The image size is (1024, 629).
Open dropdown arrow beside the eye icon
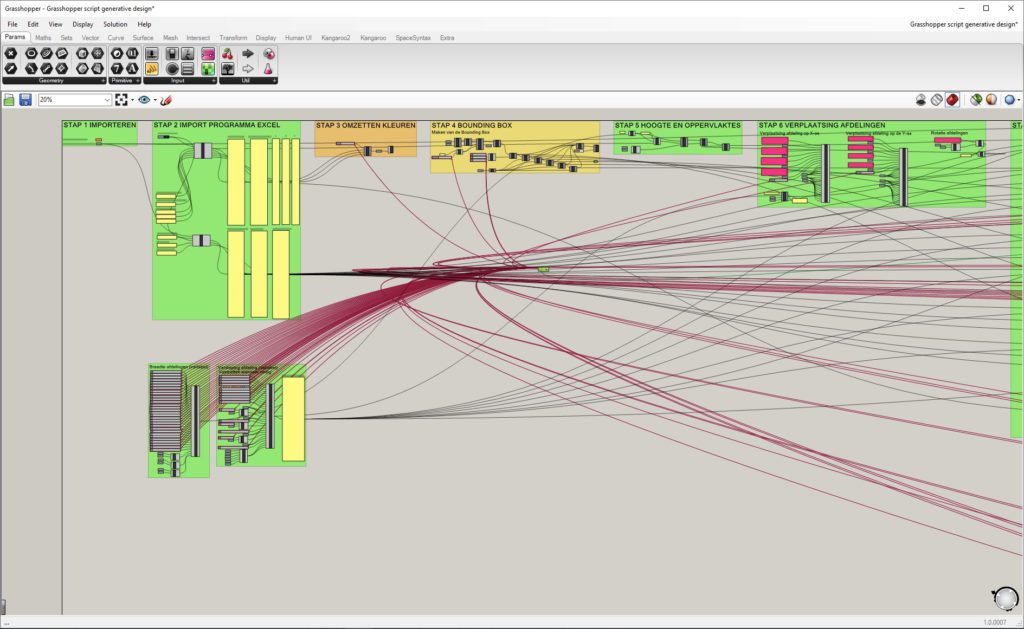155,100
